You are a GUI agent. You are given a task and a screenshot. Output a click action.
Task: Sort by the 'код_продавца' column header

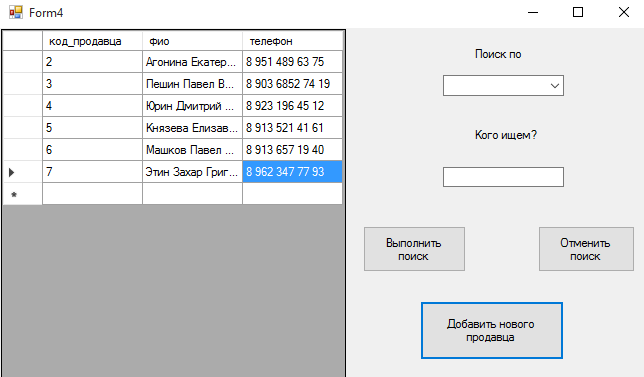(92, 41)
